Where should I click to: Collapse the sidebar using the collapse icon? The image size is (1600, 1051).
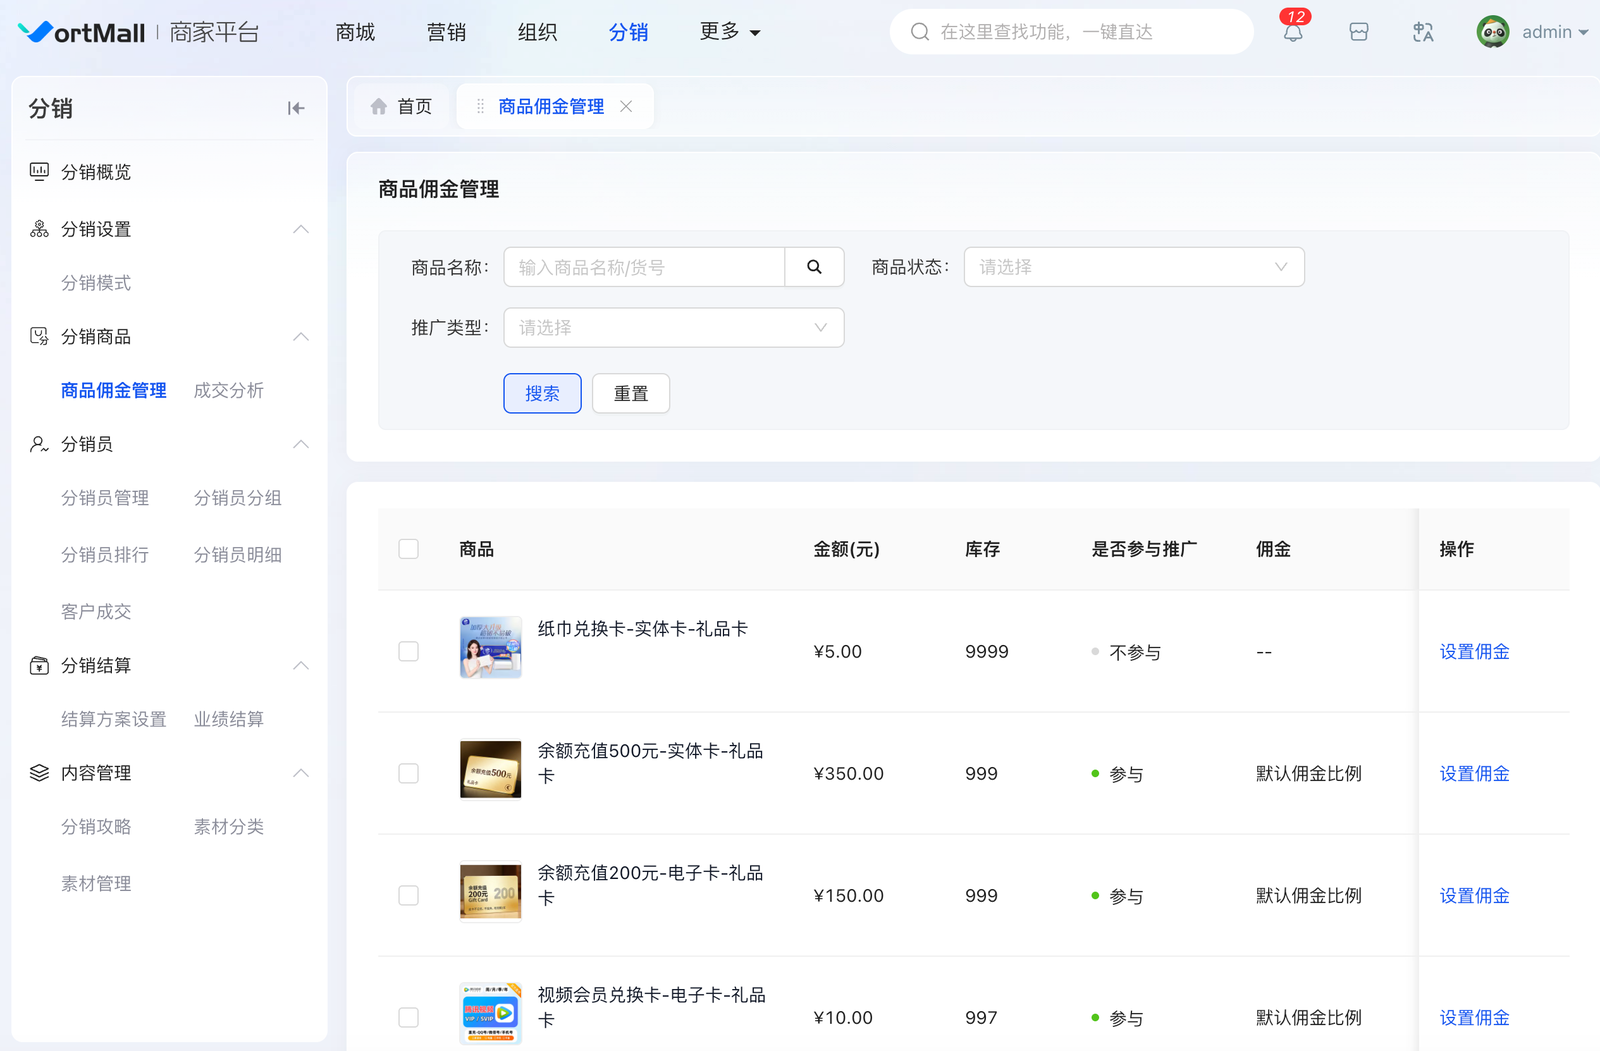tap(296, 108)
